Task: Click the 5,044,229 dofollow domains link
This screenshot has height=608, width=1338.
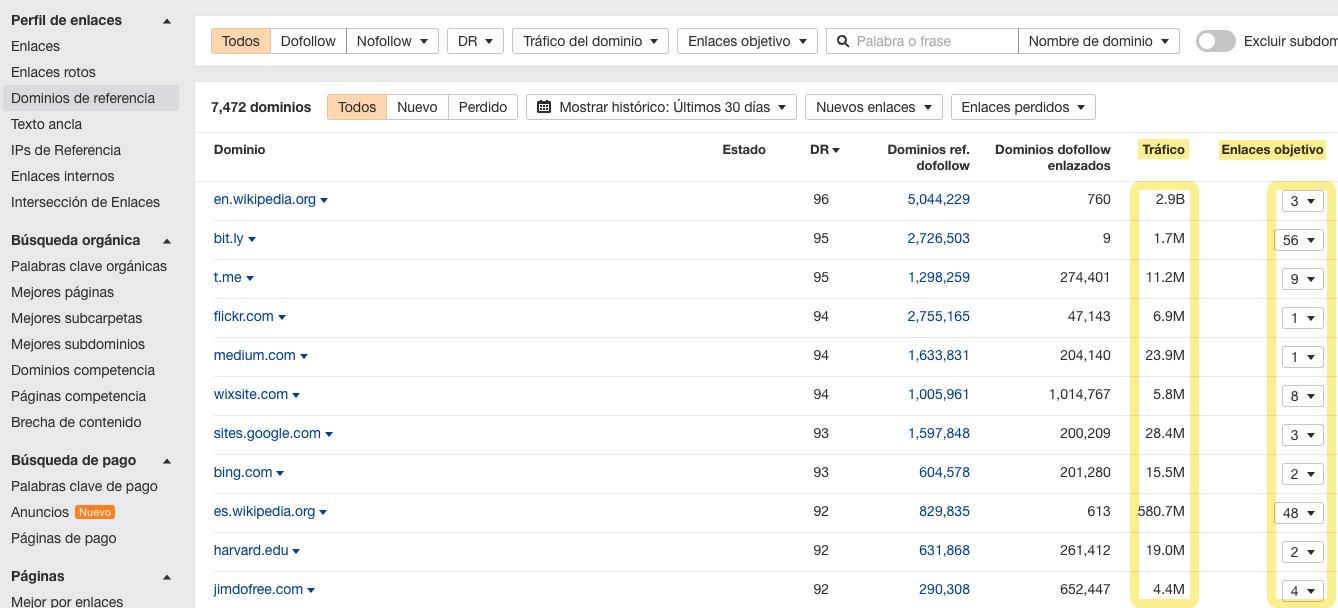Action: [938, 199]
